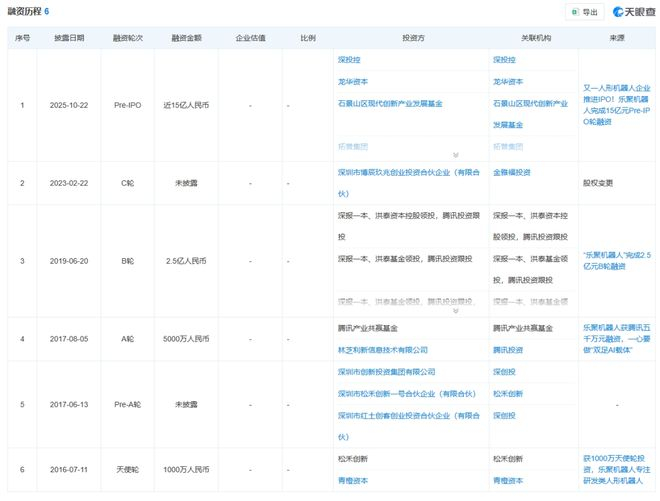The height and width of the screenshot is (501, 660).
Task: Click the 融资历程 section title
Action: tap(24, 11)
